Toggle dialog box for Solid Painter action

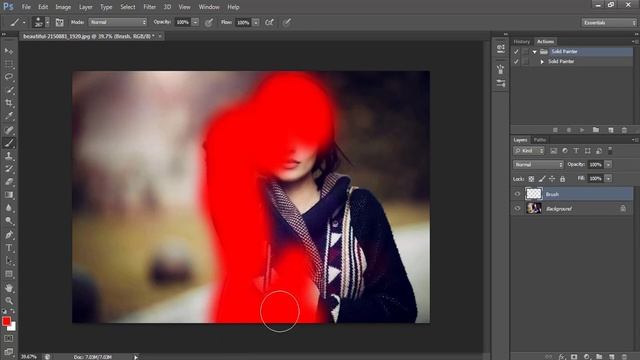point(526,61)
